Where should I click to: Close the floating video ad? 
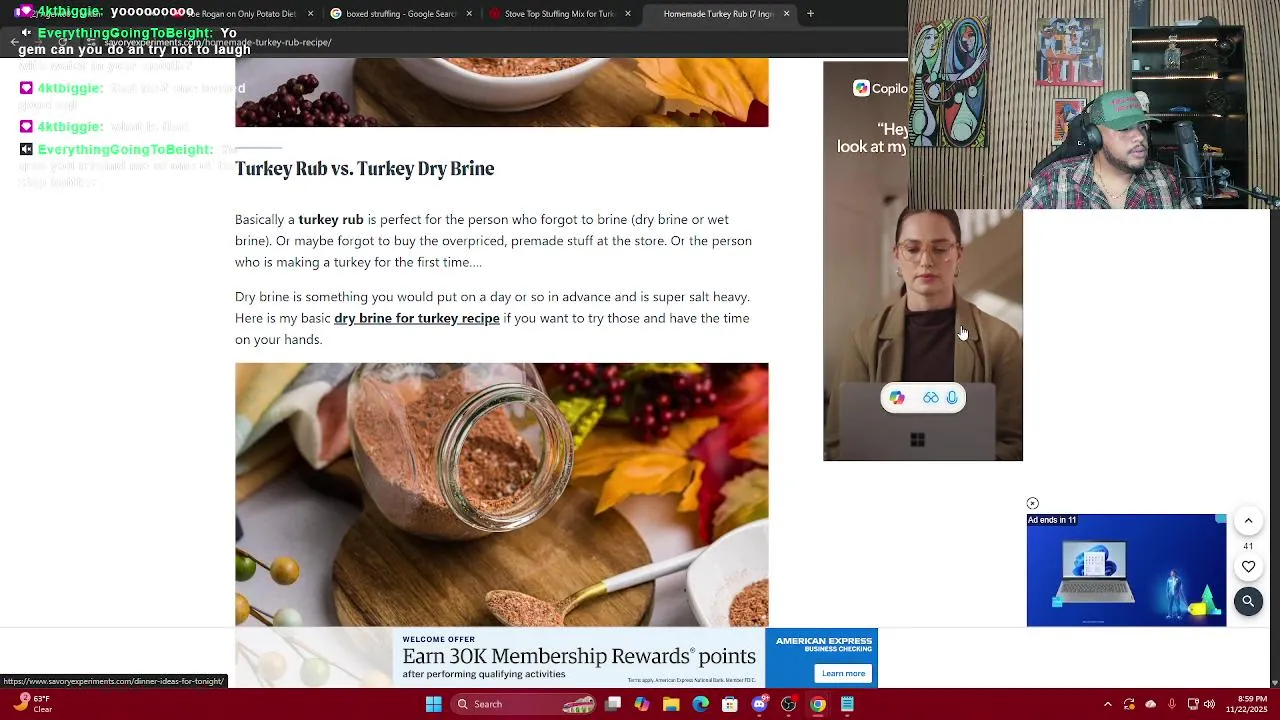tap(1032, 504)
